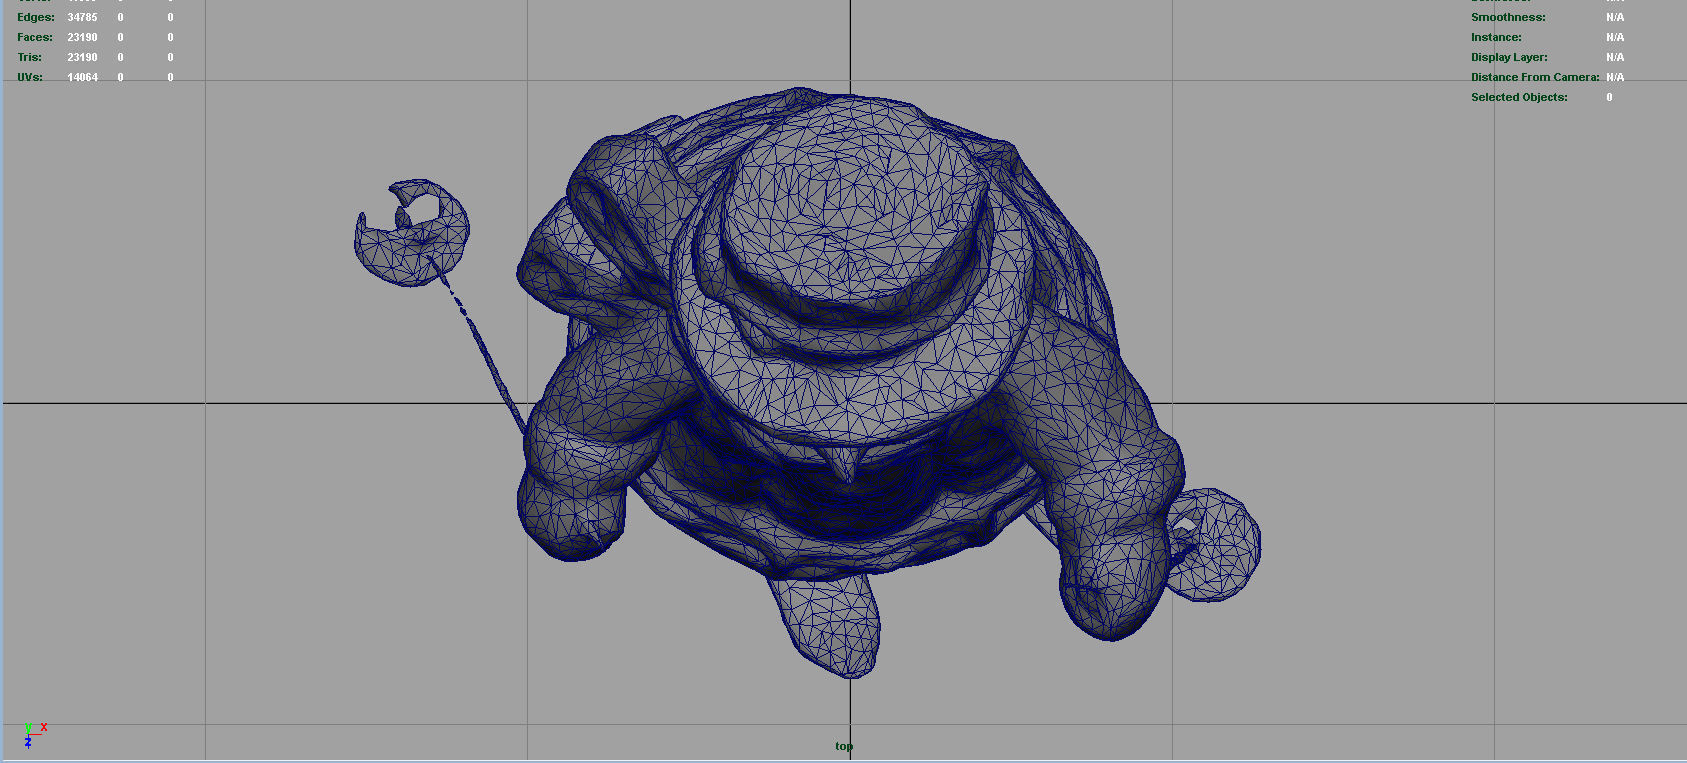Click the 23190 value in the Tris row
This screenshot has width=1687, height=763.
[x=82, y=57]
